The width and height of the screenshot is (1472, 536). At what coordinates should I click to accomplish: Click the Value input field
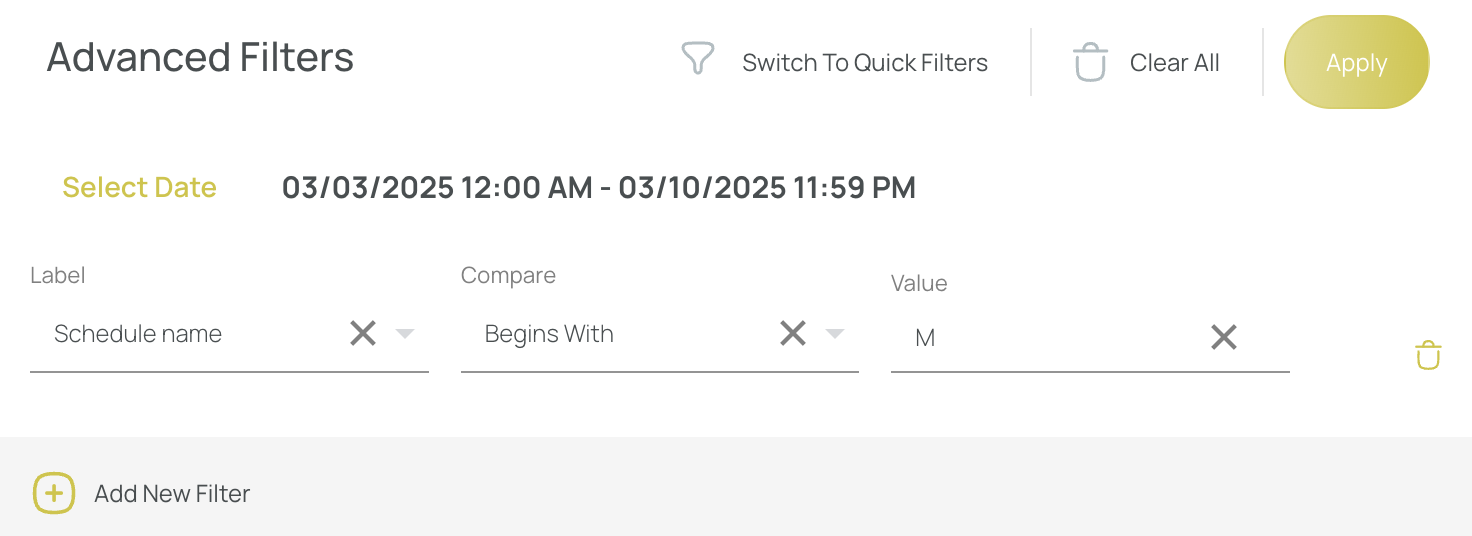1090,338
